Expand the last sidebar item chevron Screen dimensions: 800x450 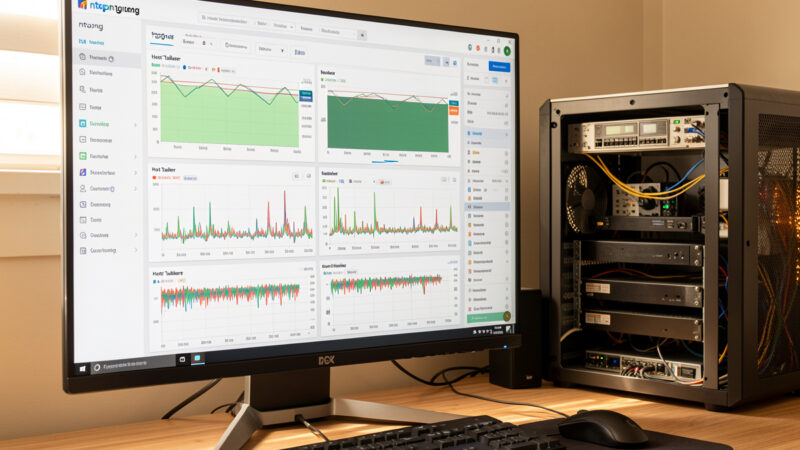click(136, 250)
